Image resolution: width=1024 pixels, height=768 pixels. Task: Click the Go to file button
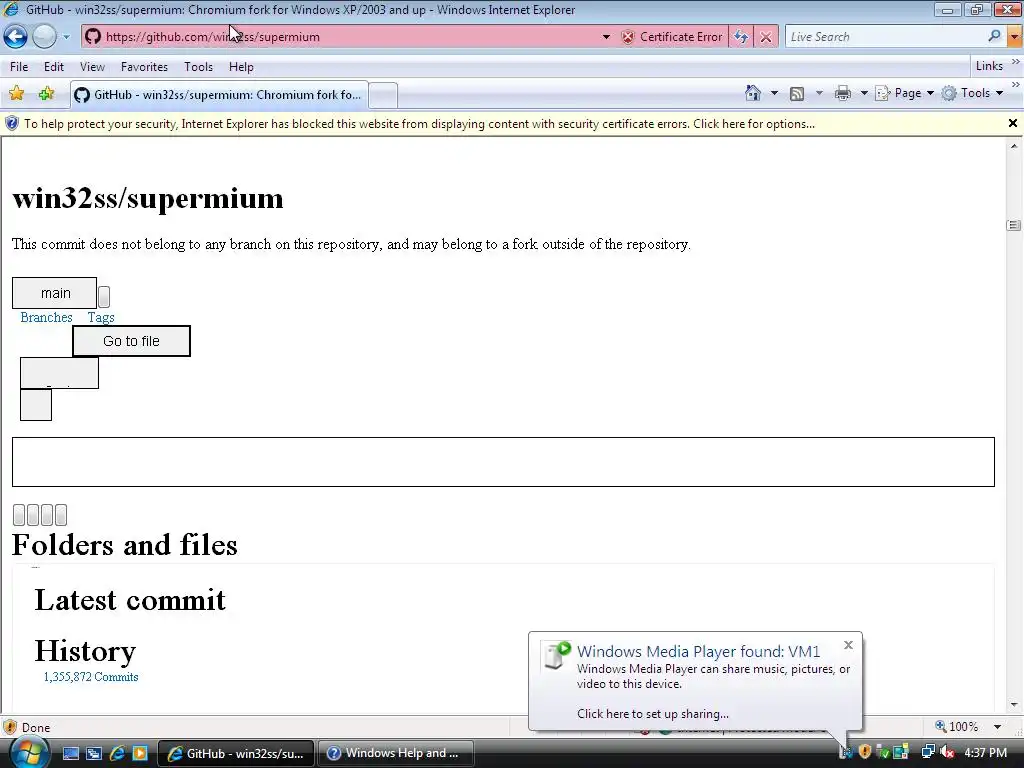tap(131, 341)
